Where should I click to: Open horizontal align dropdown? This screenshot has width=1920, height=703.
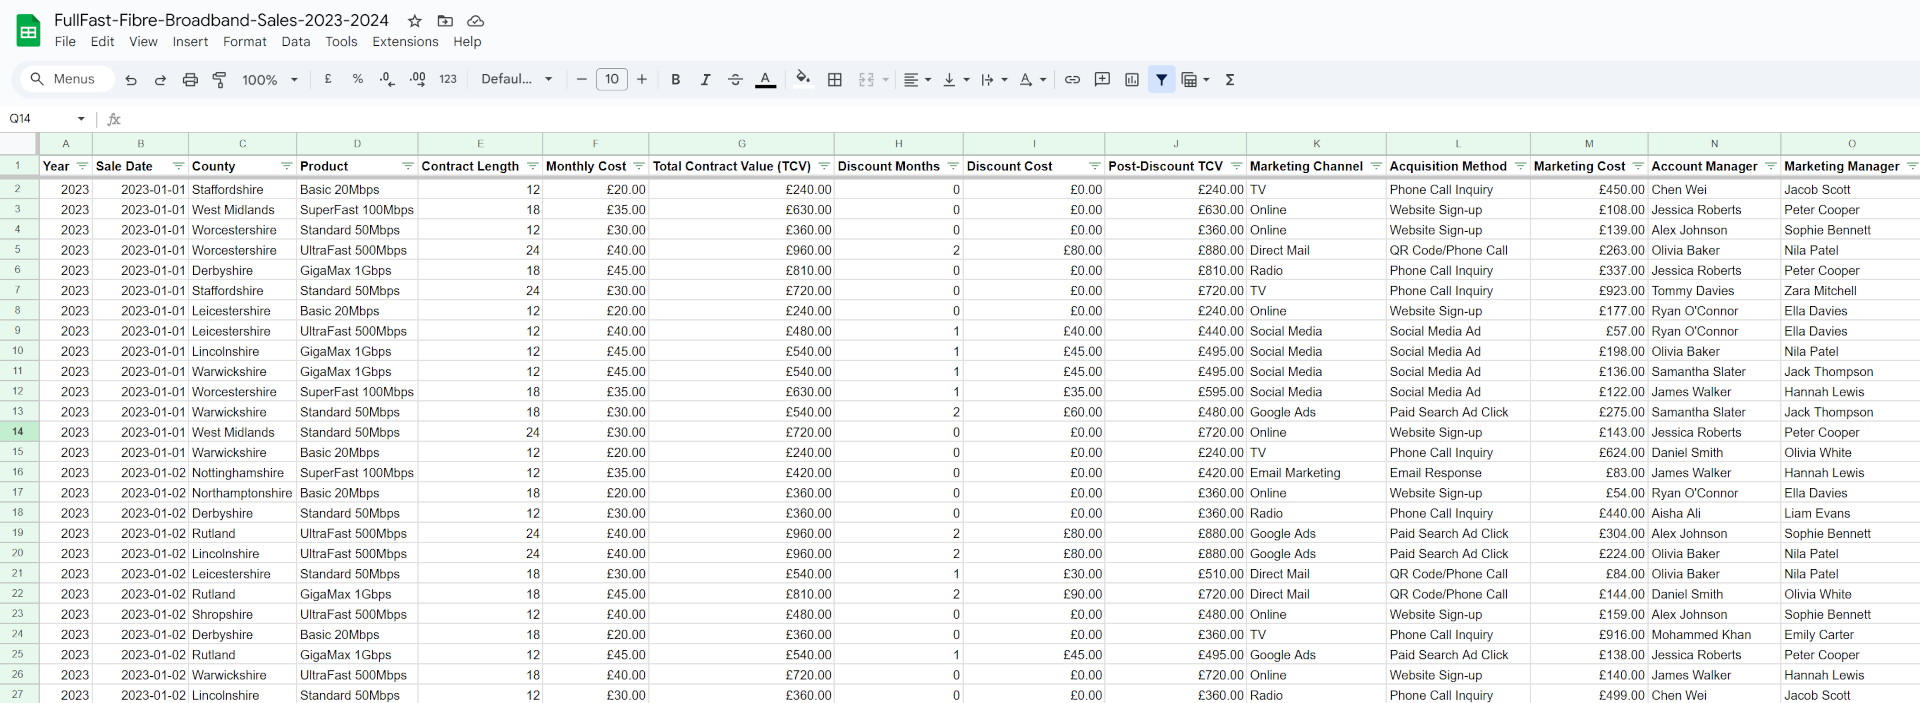[917, 79]
